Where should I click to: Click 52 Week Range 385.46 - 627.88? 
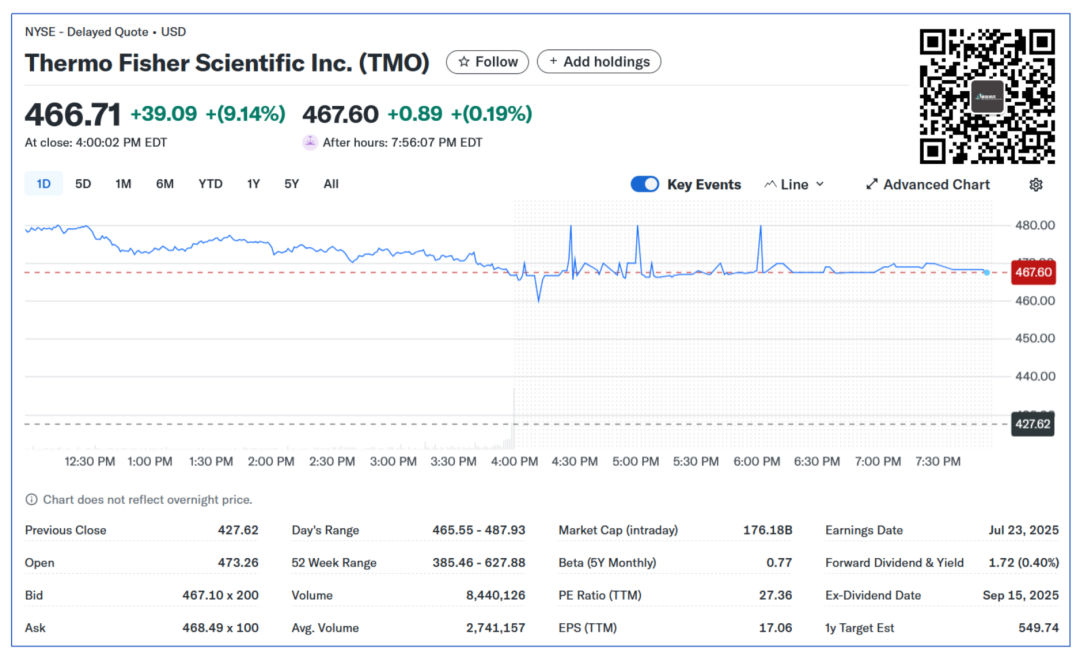point(479,563)
